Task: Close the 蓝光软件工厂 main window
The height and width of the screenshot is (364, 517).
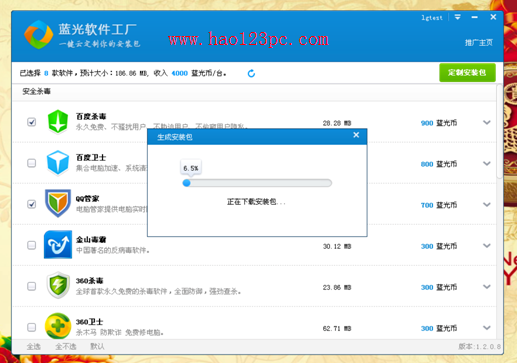Action: point(493,17)
